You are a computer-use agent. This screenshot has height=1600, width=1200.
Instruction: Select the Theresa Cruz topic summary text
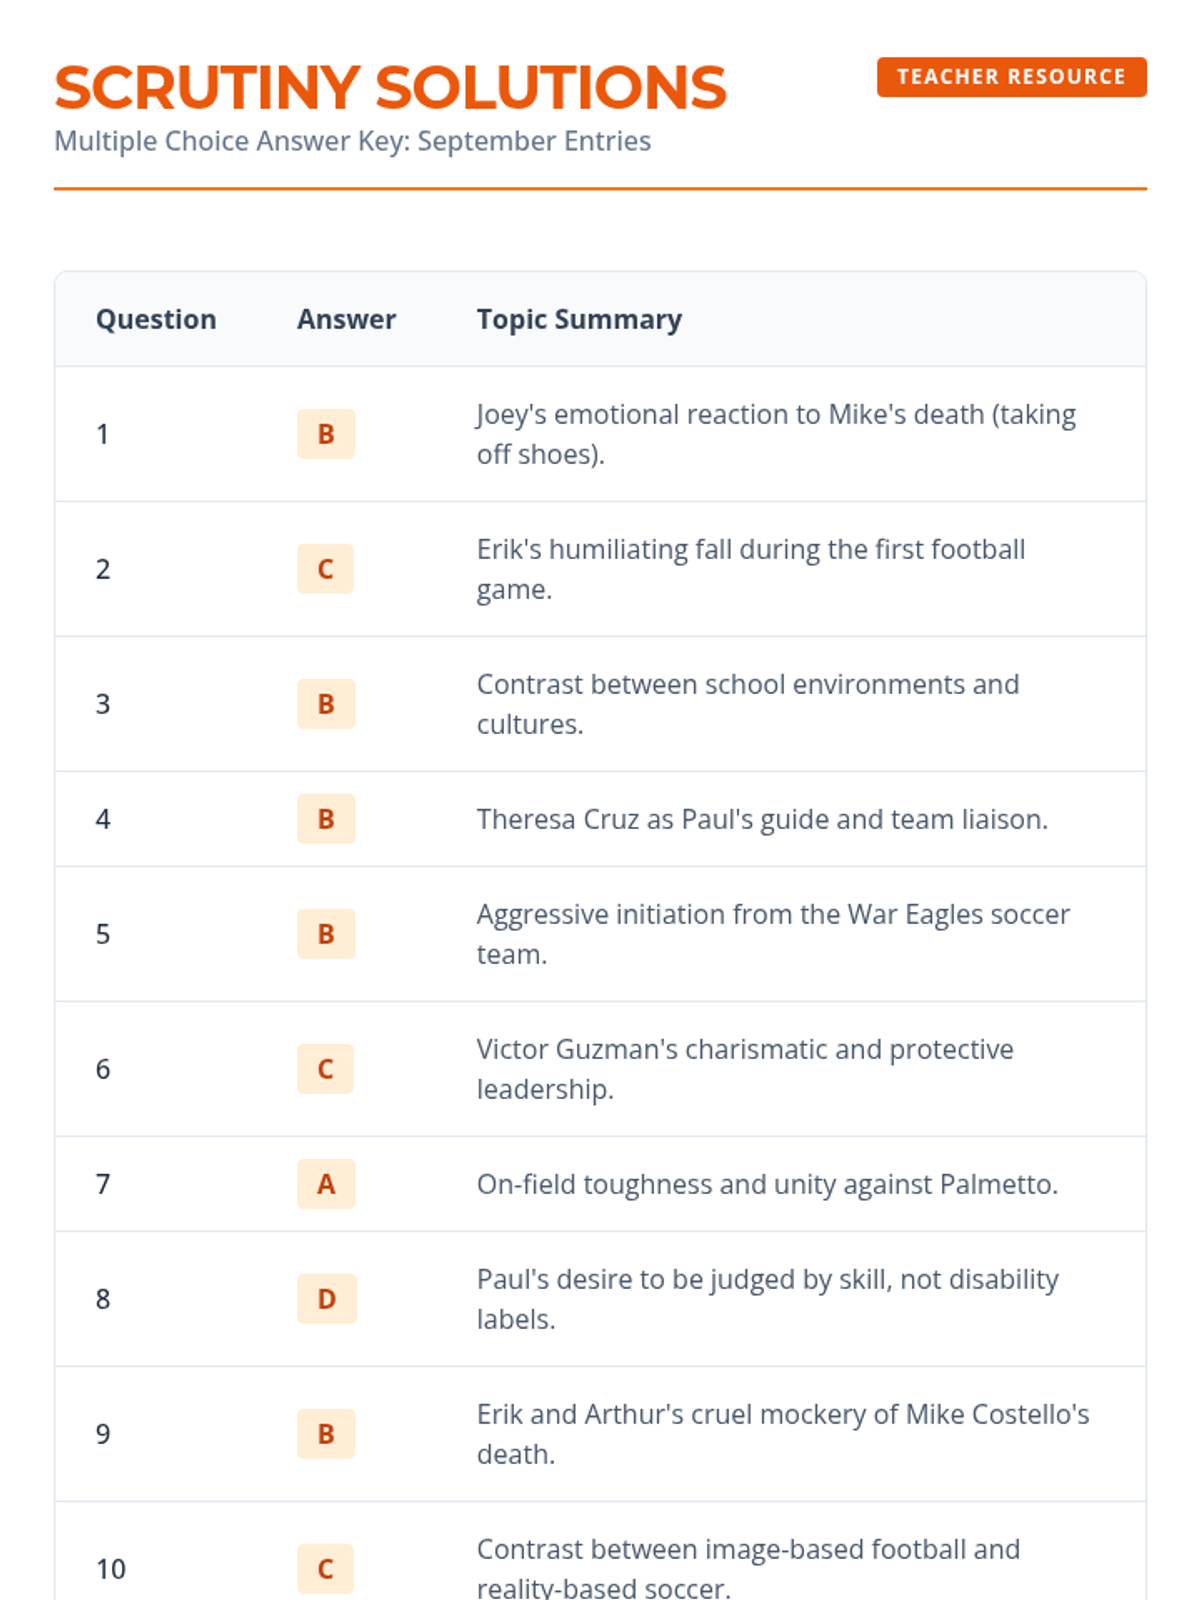(762, 819)
